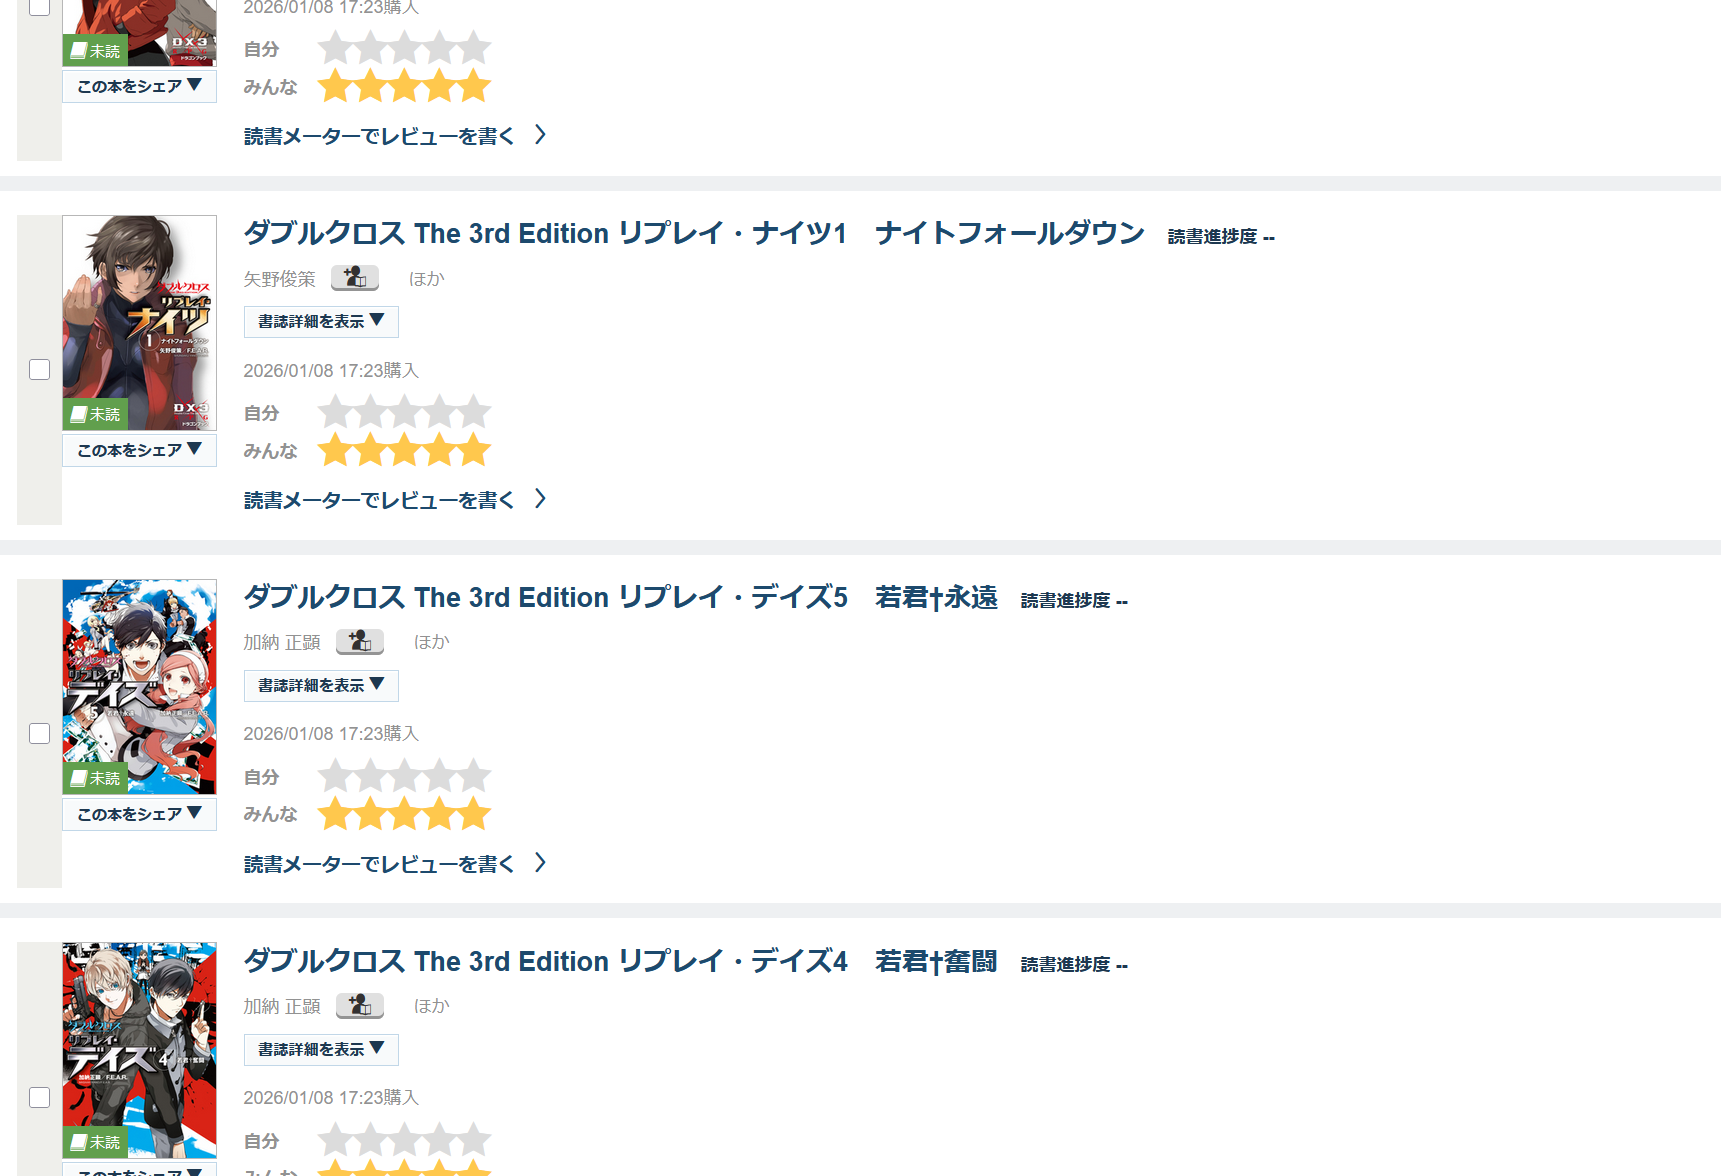
Task: Open author 加納 正顕 link for Days5
Action: [282, 642]
